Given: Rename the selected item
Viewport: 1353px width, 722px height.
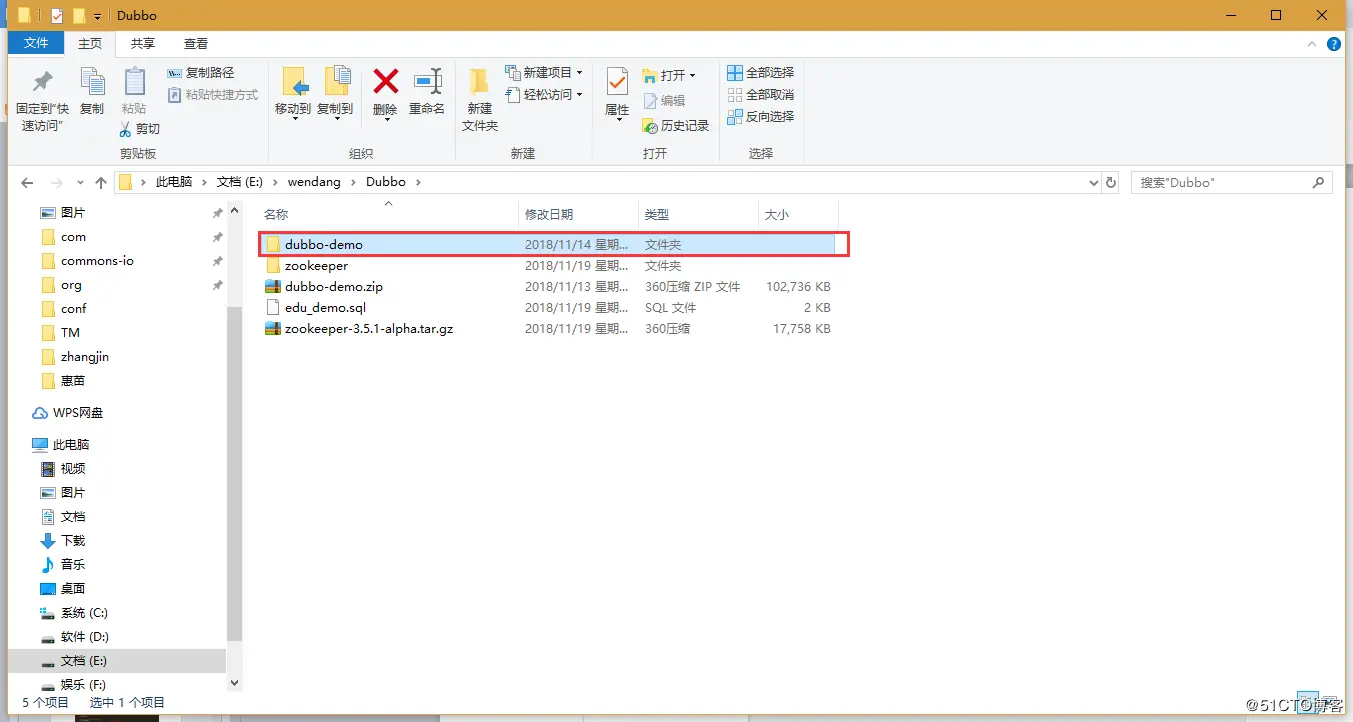Looking at the screenshot, I should pyautogui.click(x=427, y=92).
